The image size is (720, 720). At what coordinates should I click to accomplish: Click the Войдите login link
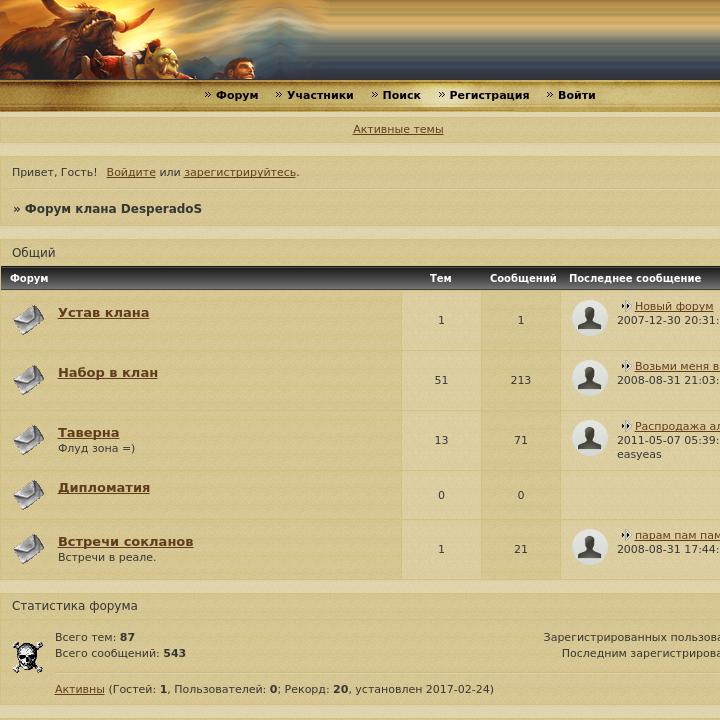(x=131, y=172)
